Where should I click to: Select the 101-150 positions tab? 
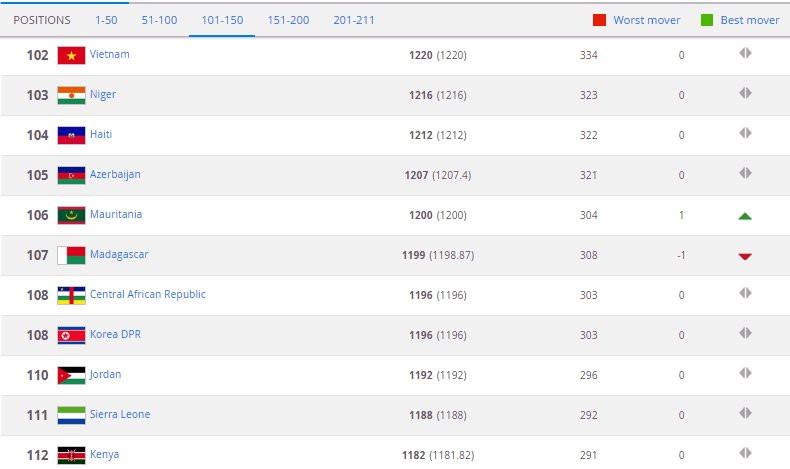click(222, 20)
